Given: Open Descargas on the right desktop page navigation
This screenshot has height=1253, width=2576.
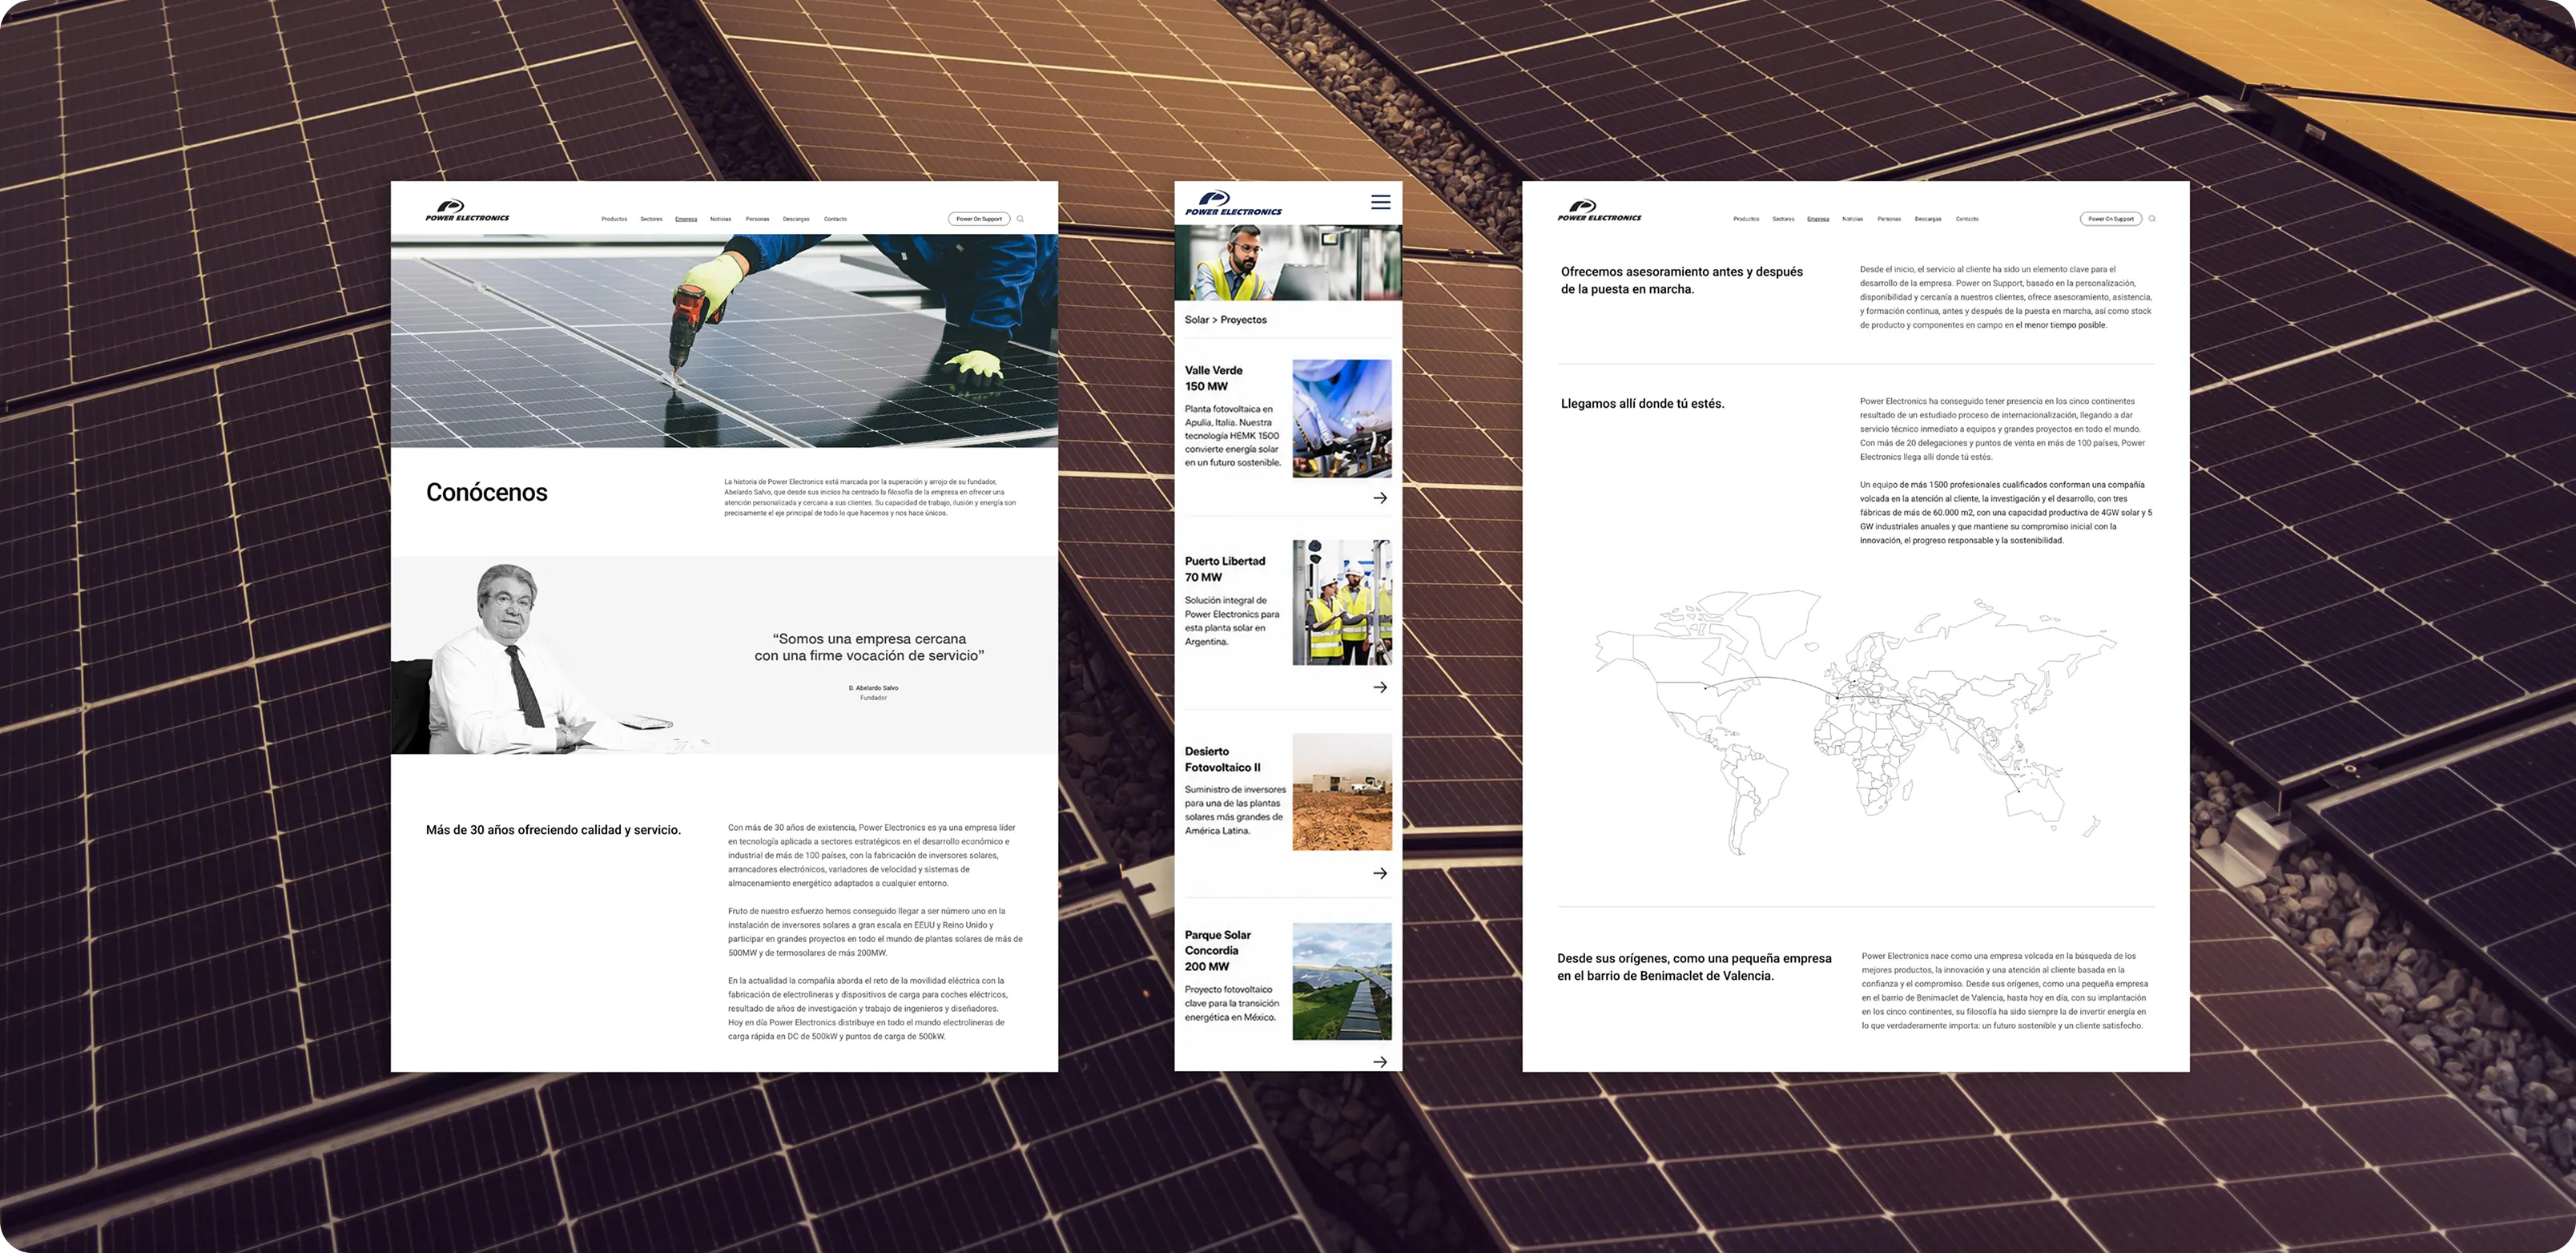Looking at the screenshot, I should (1928, 219).
